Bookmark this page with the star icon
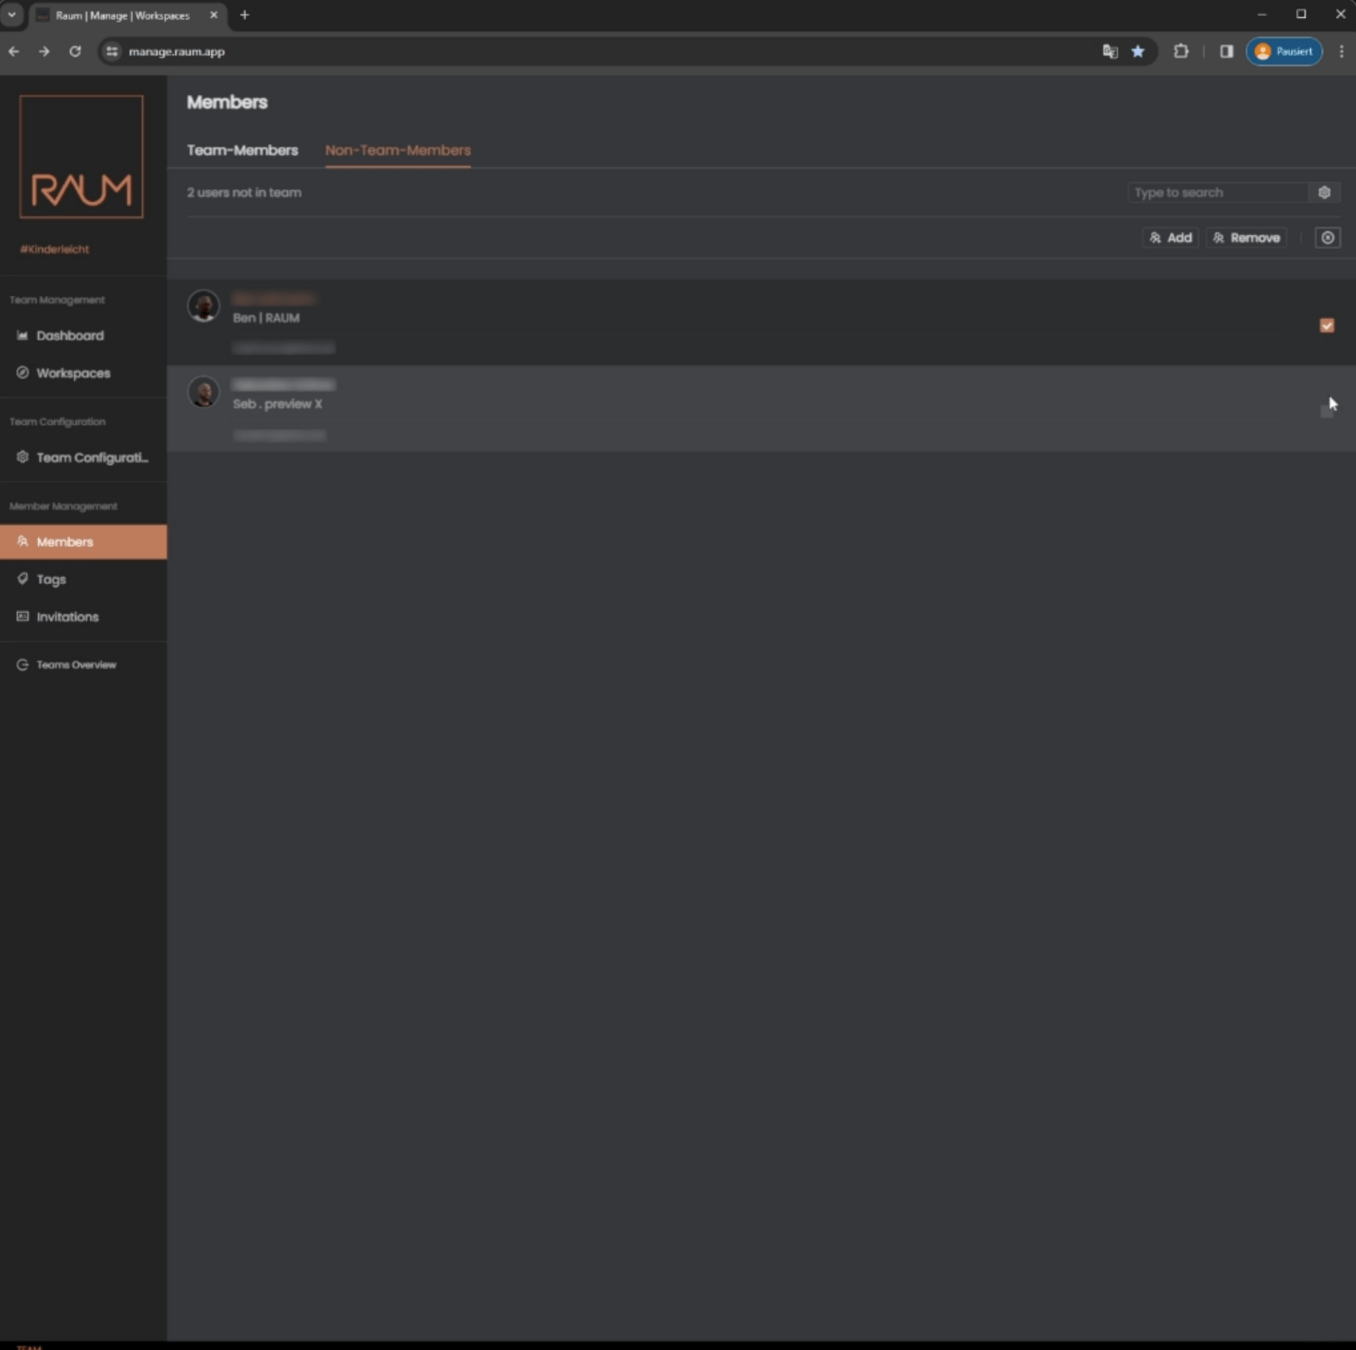1356x1350 pixels. [x=1138, y=52]
